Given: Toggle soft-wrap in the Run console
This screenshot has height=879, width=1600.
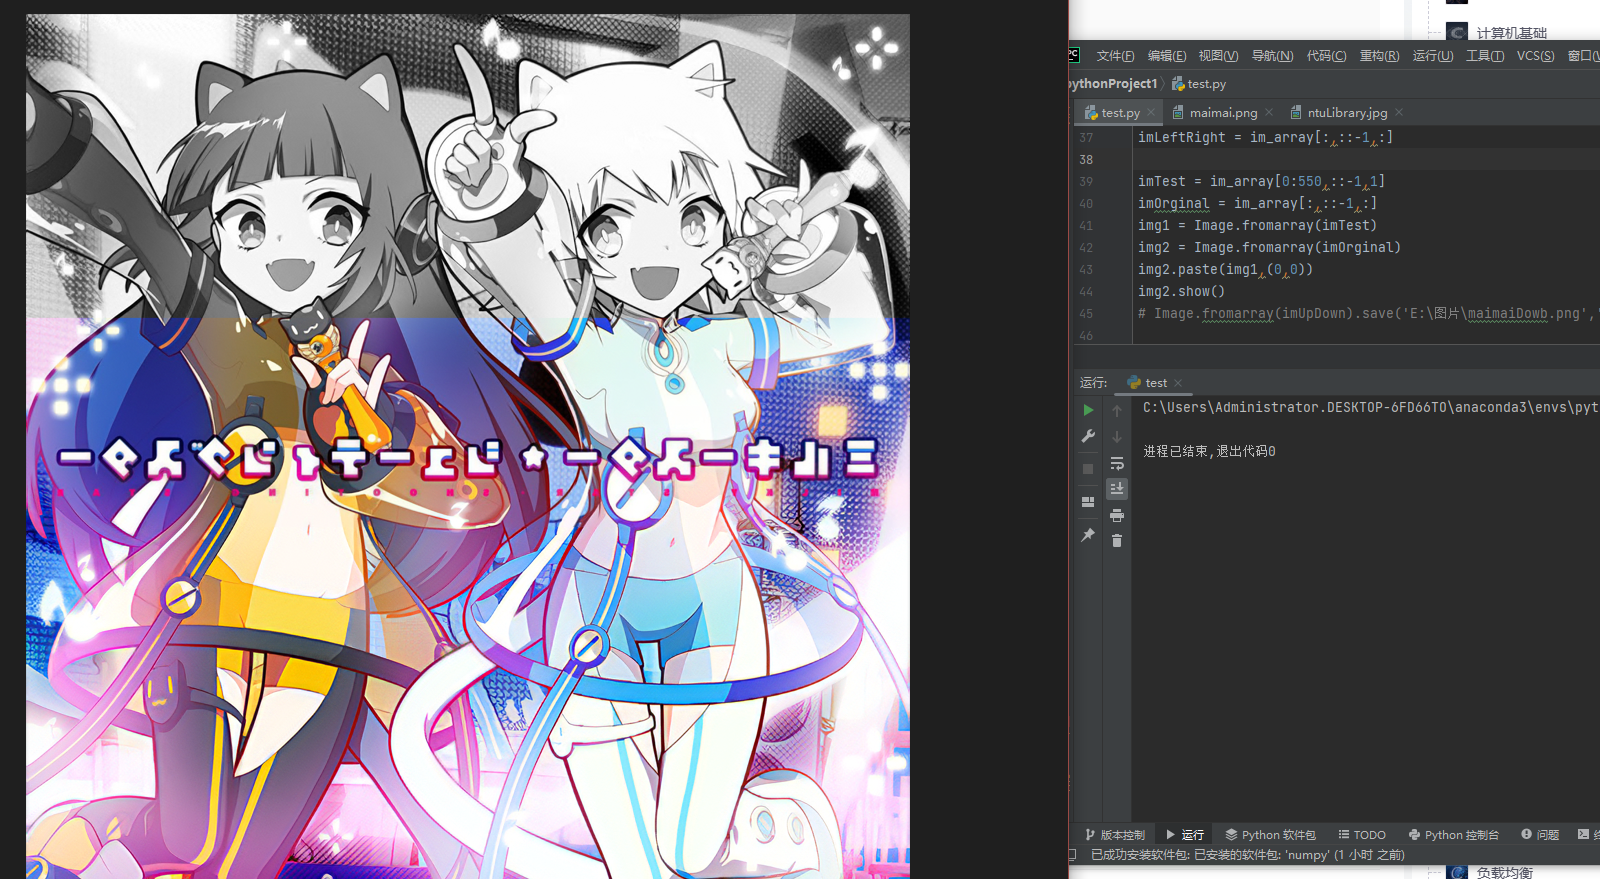Looking at the screenshot, I should (1117, 463).
